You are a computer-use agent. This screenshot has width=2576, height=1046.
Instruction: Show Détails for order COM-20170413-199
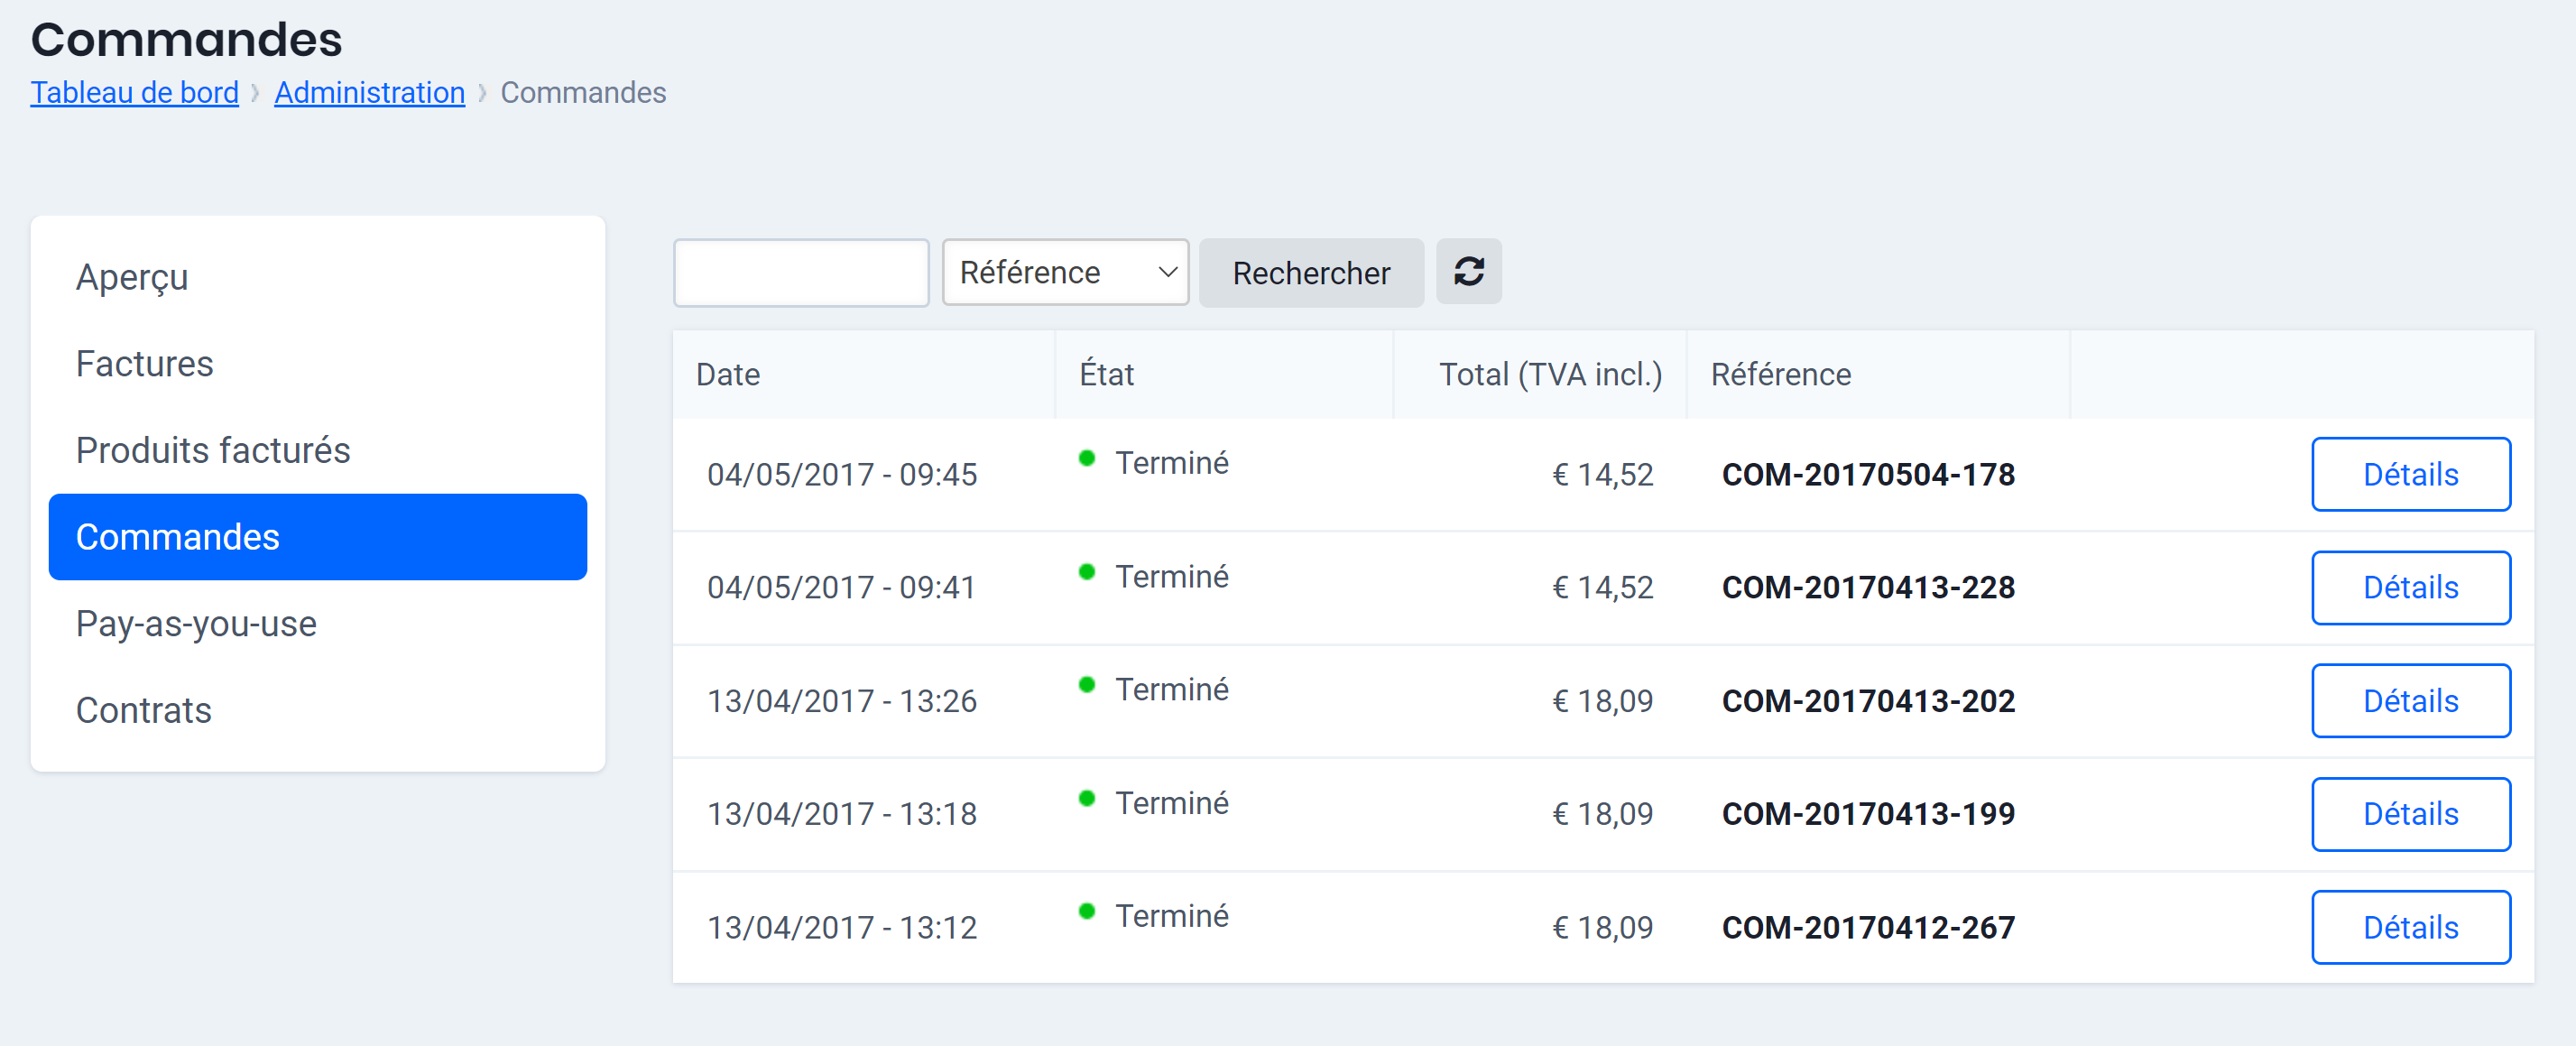(x=2409, y=814)
